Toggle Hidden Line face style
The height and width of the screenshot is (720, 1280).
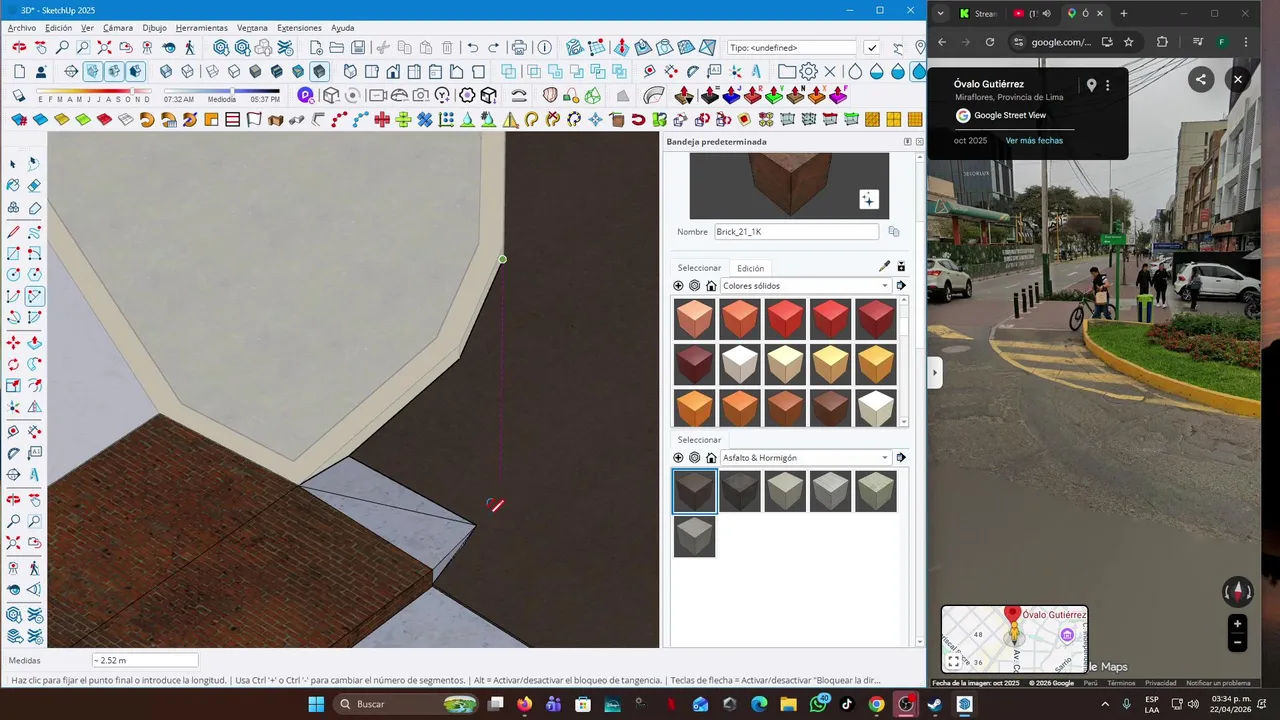(x=233, y=71)
